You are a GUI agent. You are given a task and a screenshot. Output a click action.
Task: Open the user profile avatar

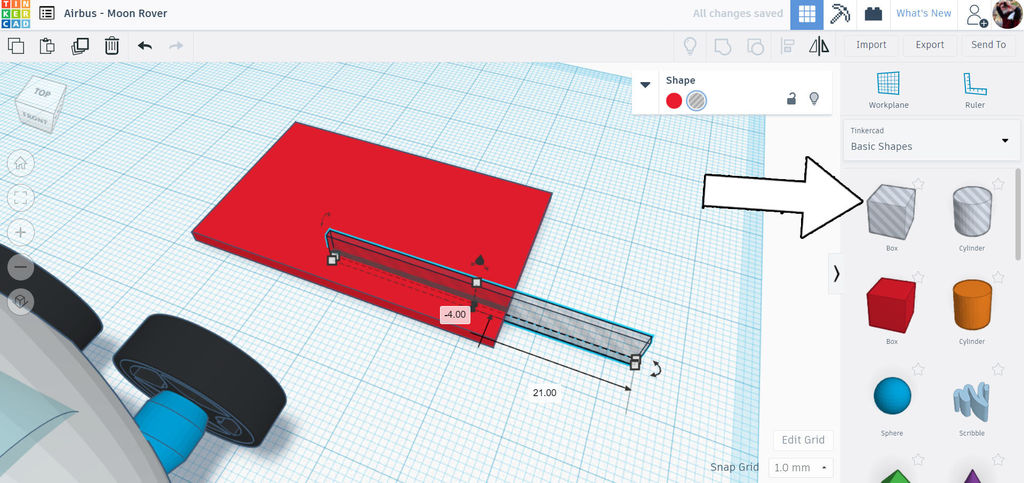(1007, 14)
